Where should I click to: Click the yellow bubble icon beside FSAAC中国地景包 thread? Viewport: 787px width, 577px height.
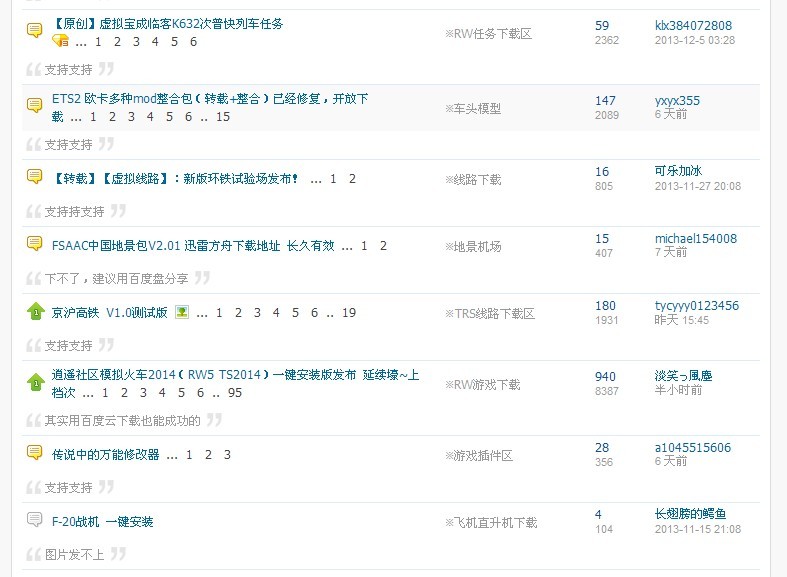[x=34, y=244]
